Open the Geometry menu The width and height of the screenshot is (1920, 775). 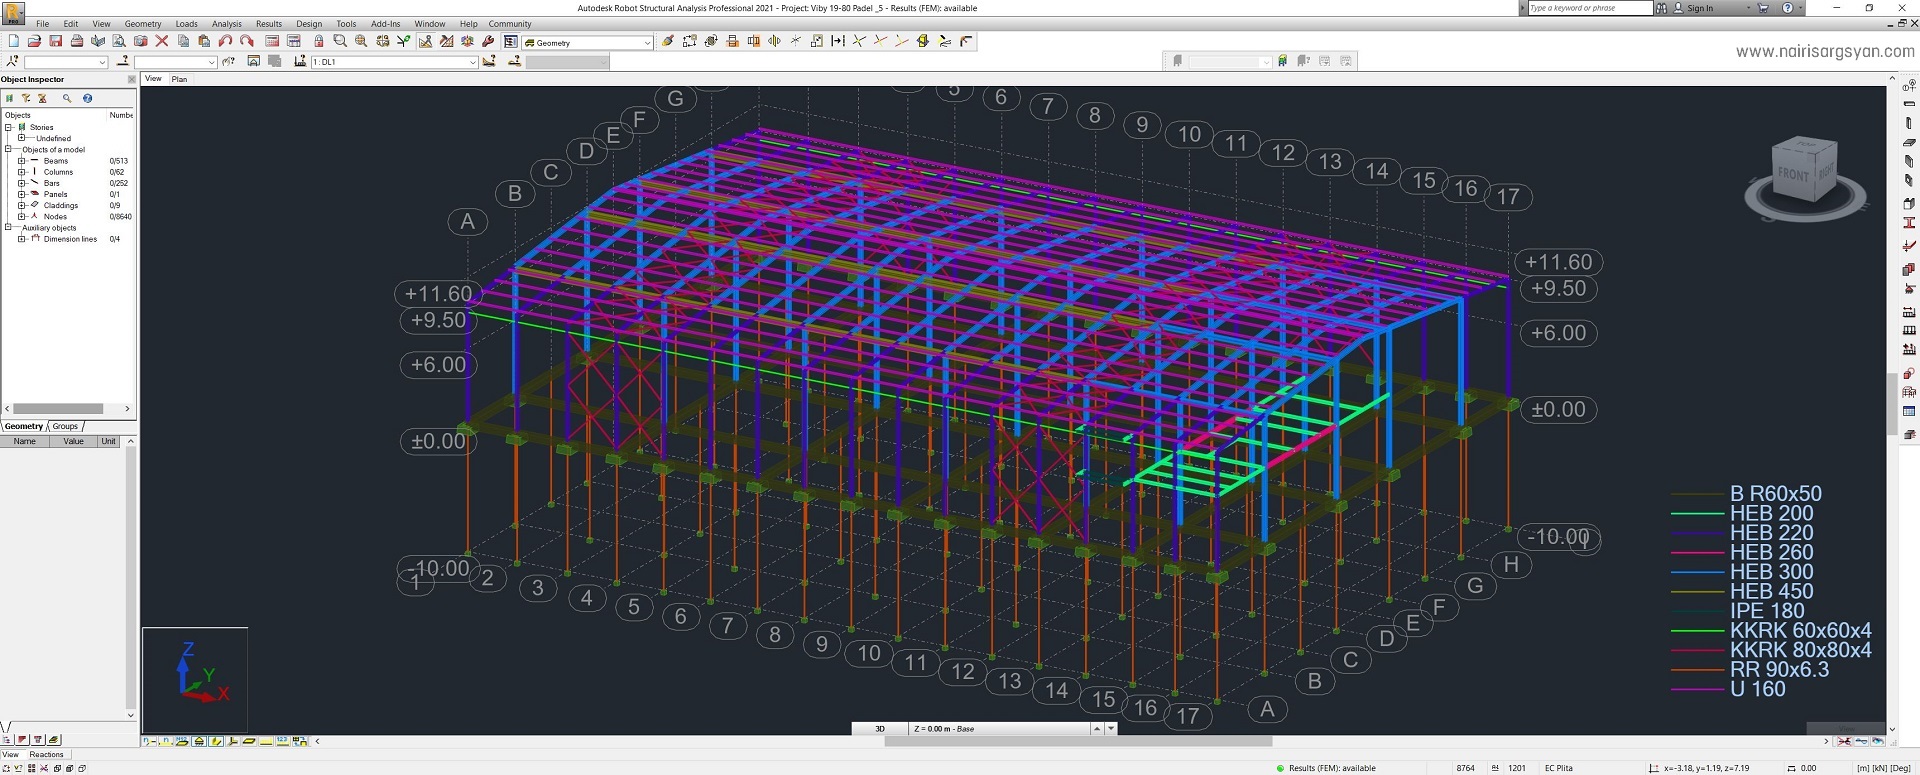click(x=143, y=24)
